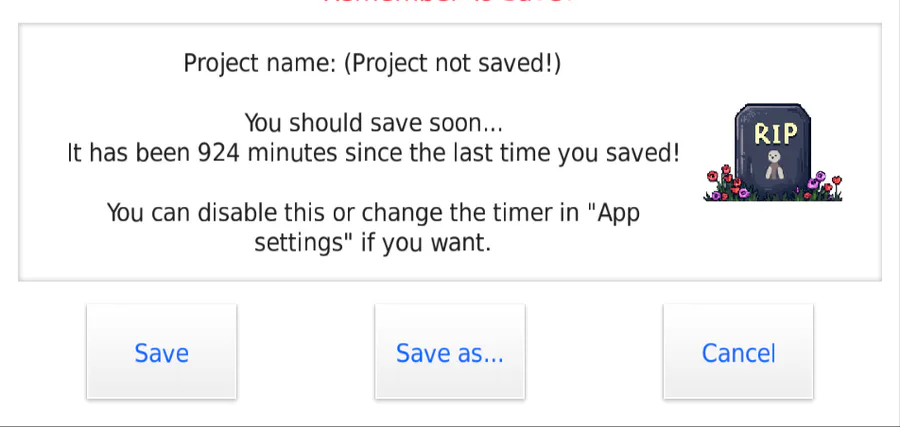The image size is (900, 427).
Task: Click the '924' minutes number
Action: (218, 153)
